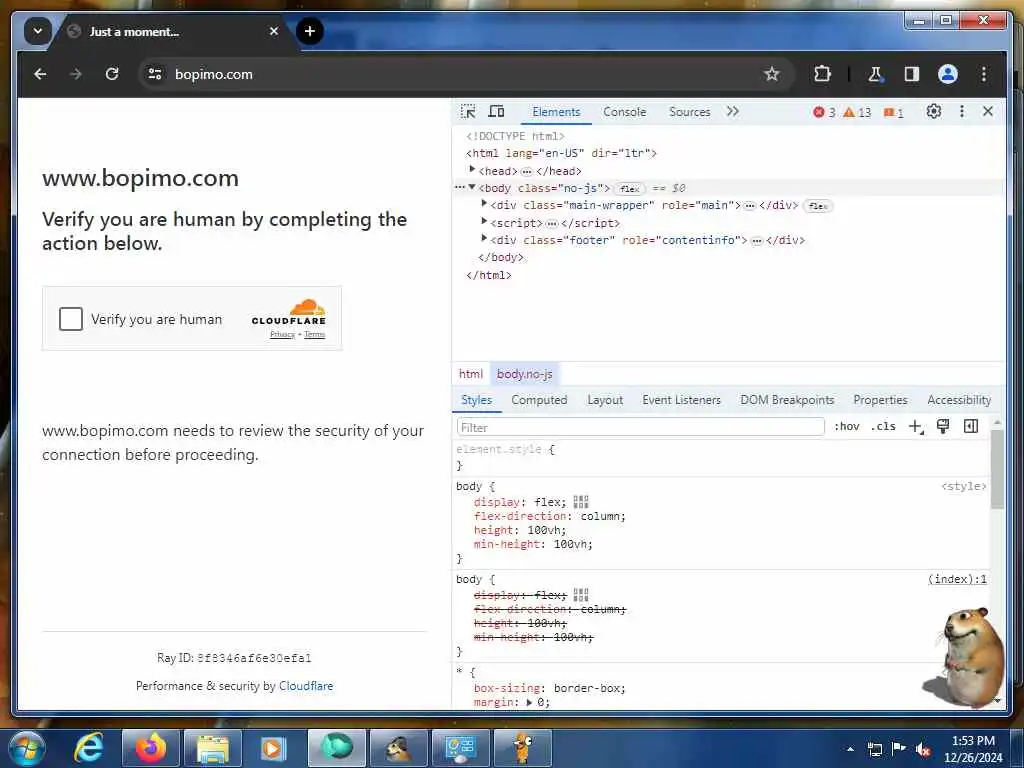The height and width of the screenshot is (768, 1024).
Task: Select body.no-js in the DOM breadcrumb
Action: point(524,374)
